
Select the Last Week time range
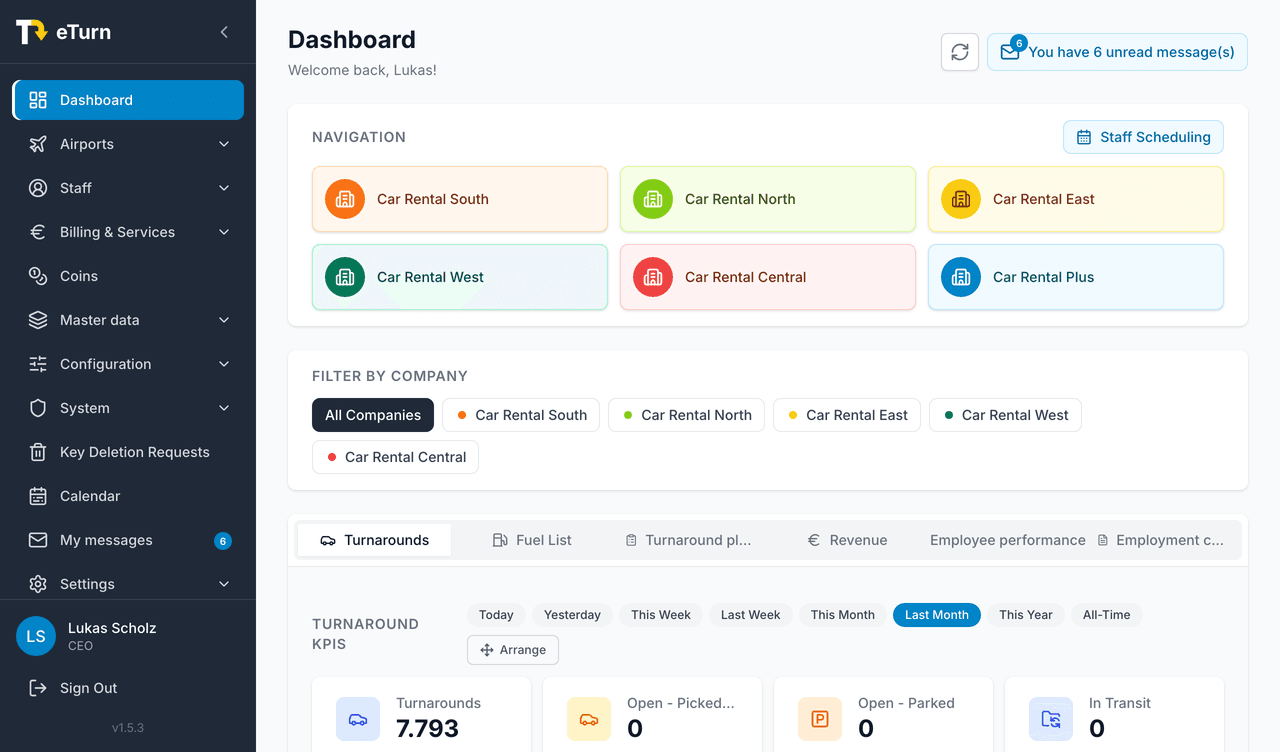click(x=750, y=615)
